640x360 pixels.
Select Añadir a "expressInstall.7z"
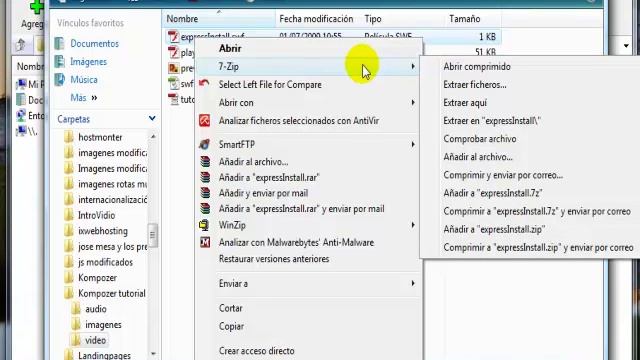click(493, 193)
